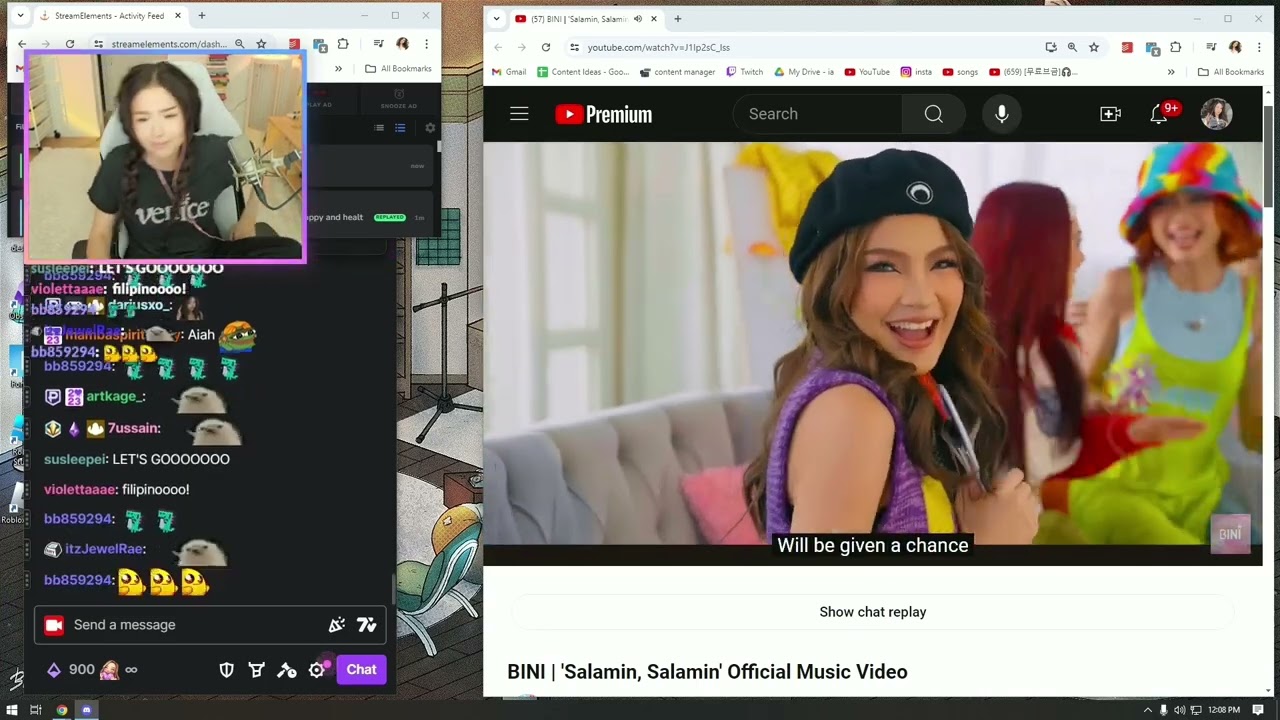Open the YouTube Create video icon
The height and width of the screenshot is (720, 1280).
coord(1110,114)
